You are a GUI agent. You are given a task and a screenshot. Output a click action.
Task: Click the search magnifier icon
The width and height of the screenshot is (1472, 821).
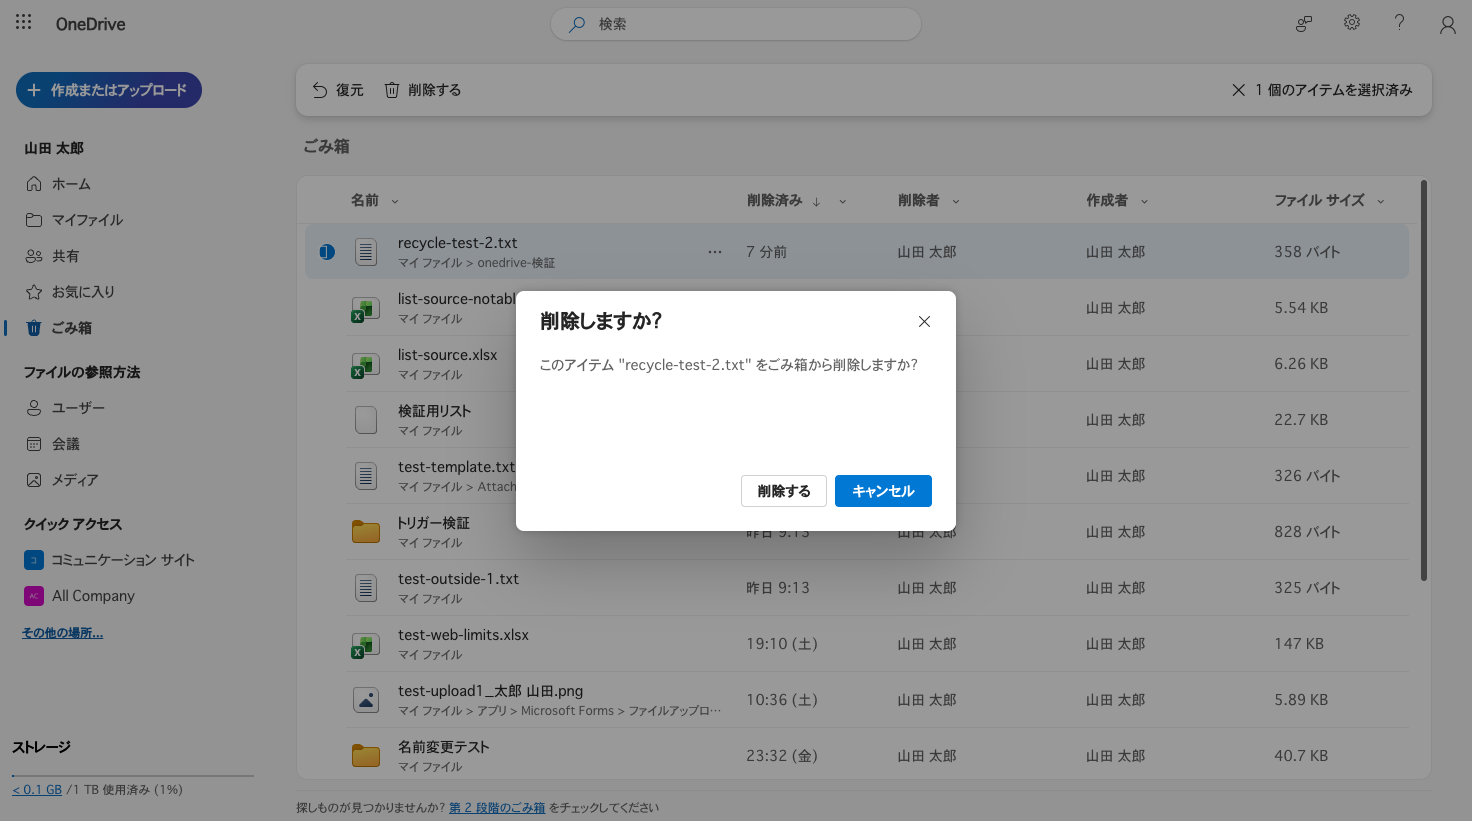point(577,24)
